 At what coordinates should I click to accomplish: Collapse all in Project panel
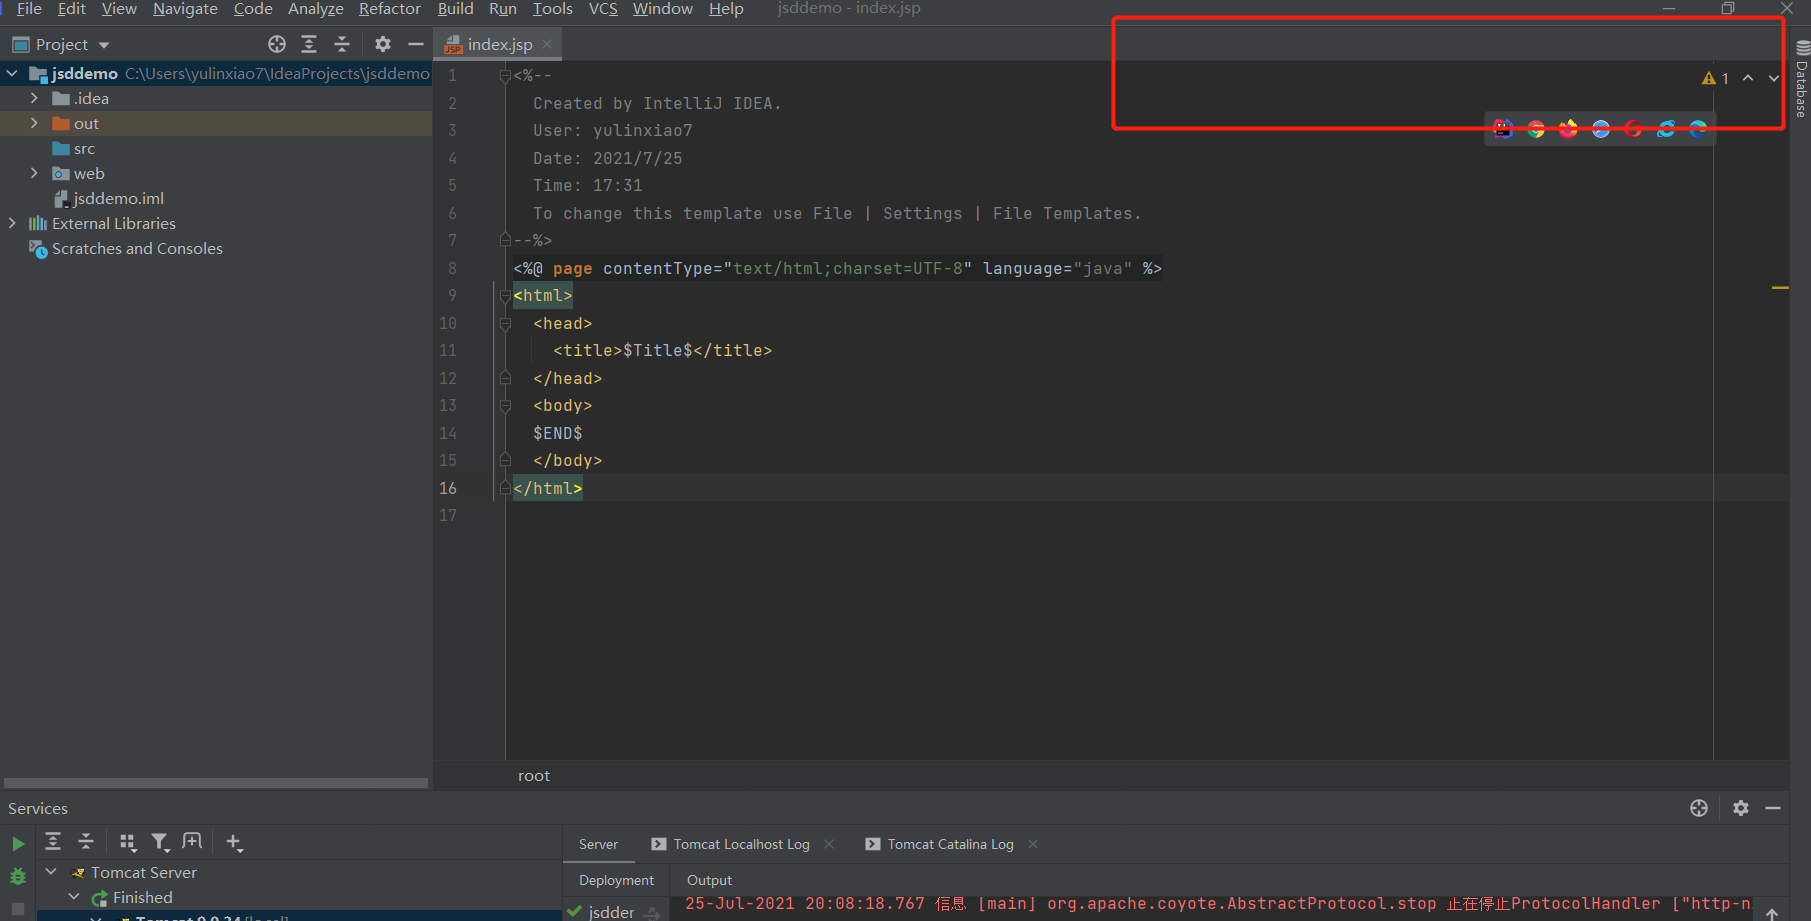pyautogui.click(x=342, y=44)
